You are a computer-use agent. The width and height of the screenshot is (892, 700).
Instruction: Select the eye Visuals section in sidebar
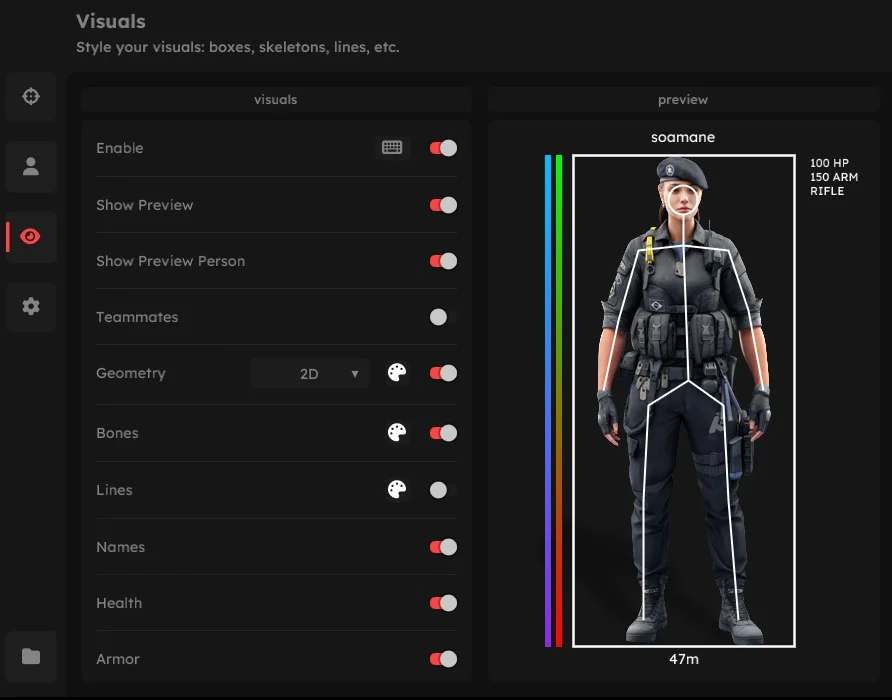[x=31, y=237]
